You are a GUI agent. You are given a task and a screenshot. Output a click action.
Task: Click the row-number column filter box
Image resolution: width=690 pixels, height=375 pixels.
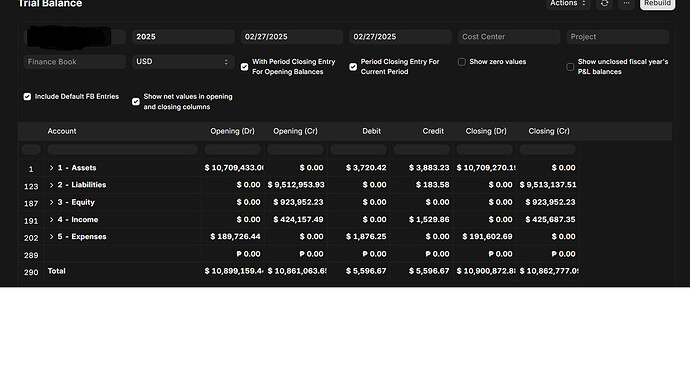click(31, 149)
